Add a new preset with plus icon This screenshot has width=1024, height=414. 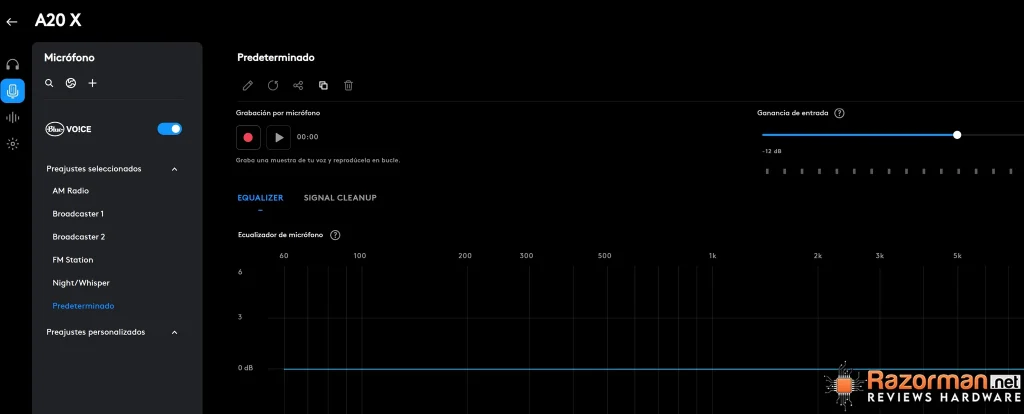click(x=92, y=83)
